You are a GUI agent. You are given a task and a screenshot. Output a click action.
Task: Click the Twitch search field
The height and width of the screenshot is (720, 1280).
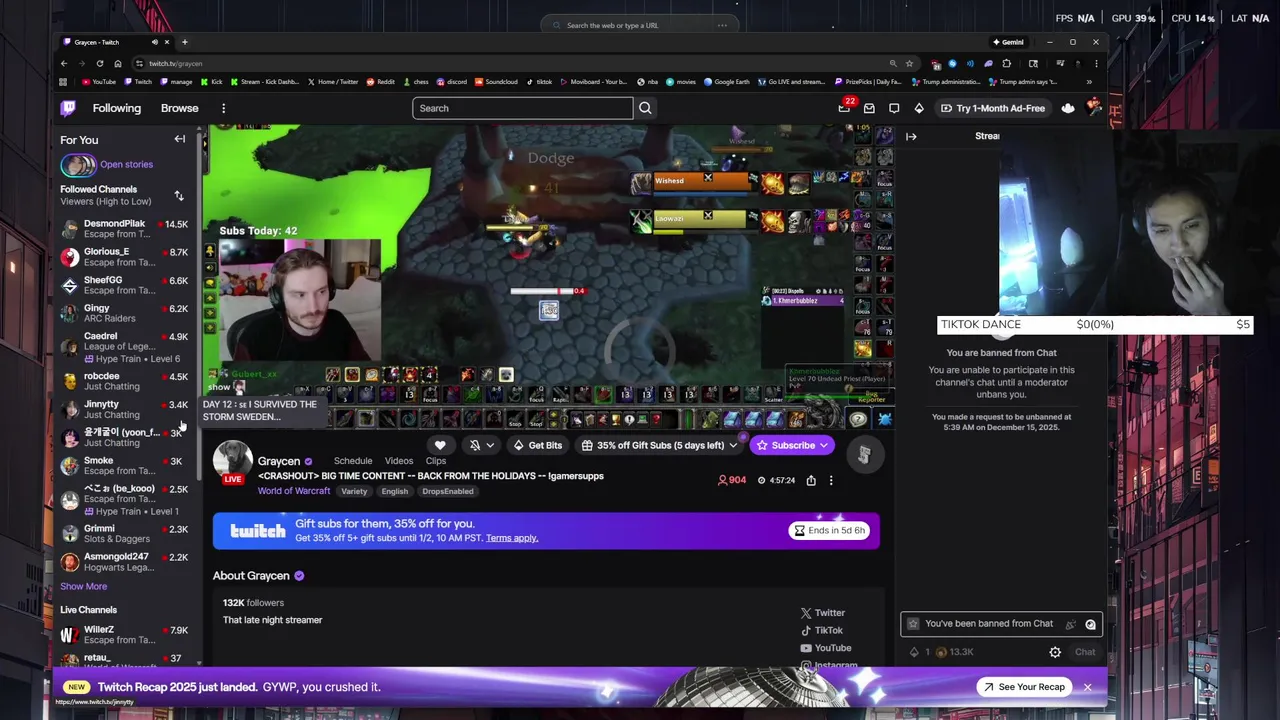tap(522, 108)
